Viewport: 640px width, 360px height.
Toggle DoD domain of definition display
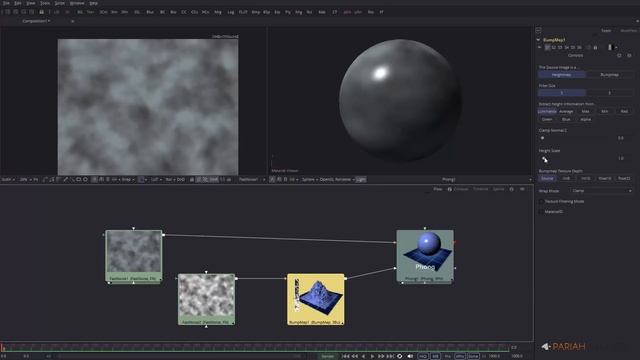(181, 180)
